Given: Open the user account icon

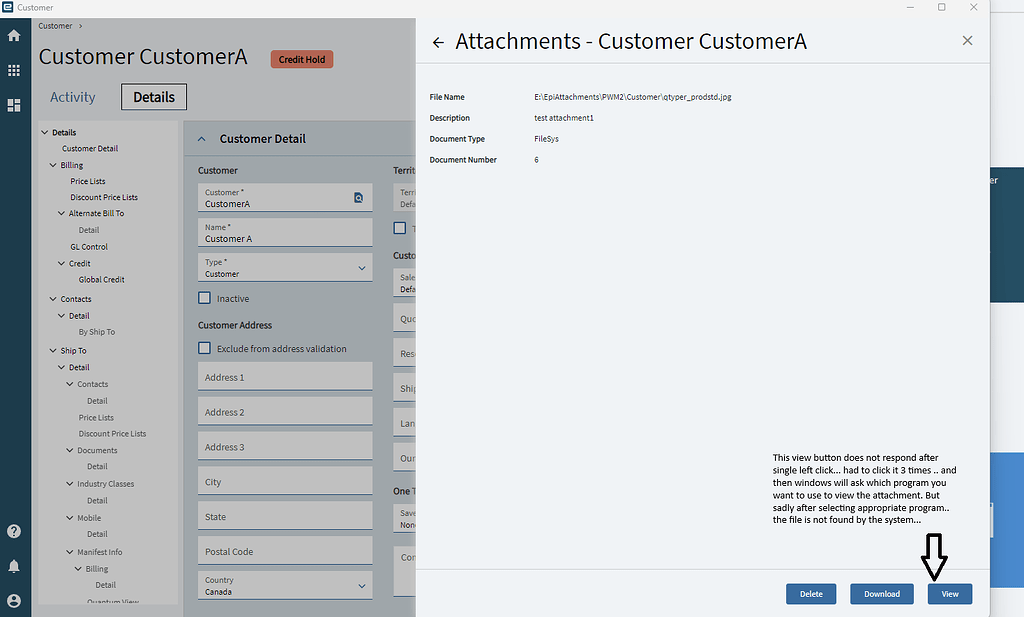Looking at the screenshot, I should [14, 601].
